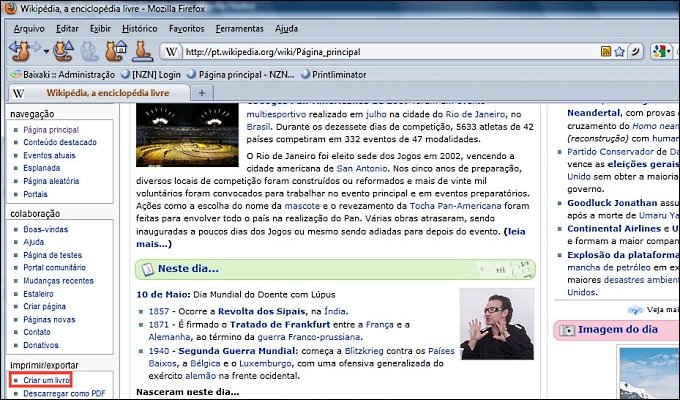Click Descarregar como PDF link
The height and width of the screenshot is (400, 680).
pos(65,393)
